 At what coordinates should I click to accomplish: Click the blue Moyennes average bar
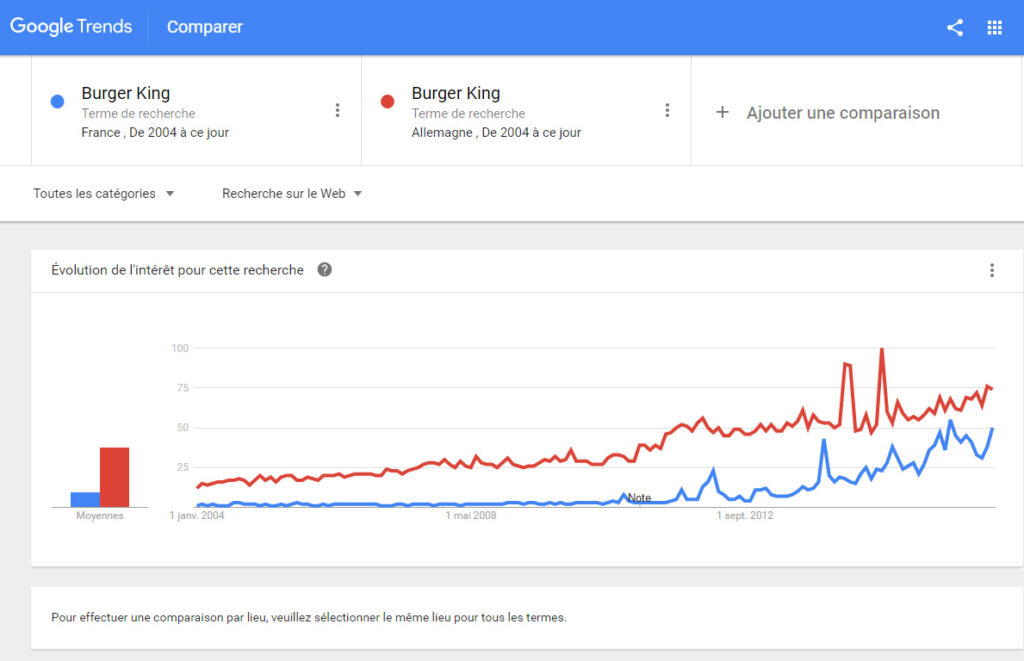85,499
